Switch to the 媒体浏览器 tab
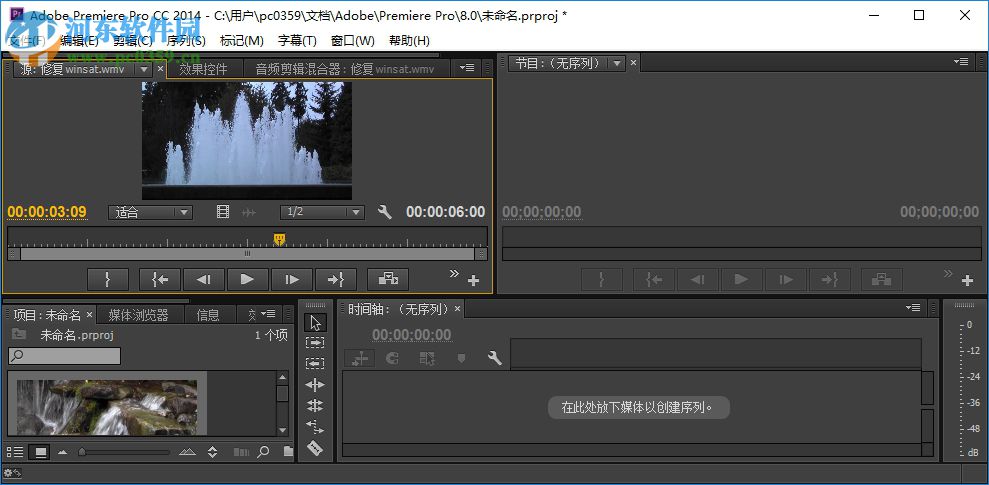989x485 pixels. (139, 315)
